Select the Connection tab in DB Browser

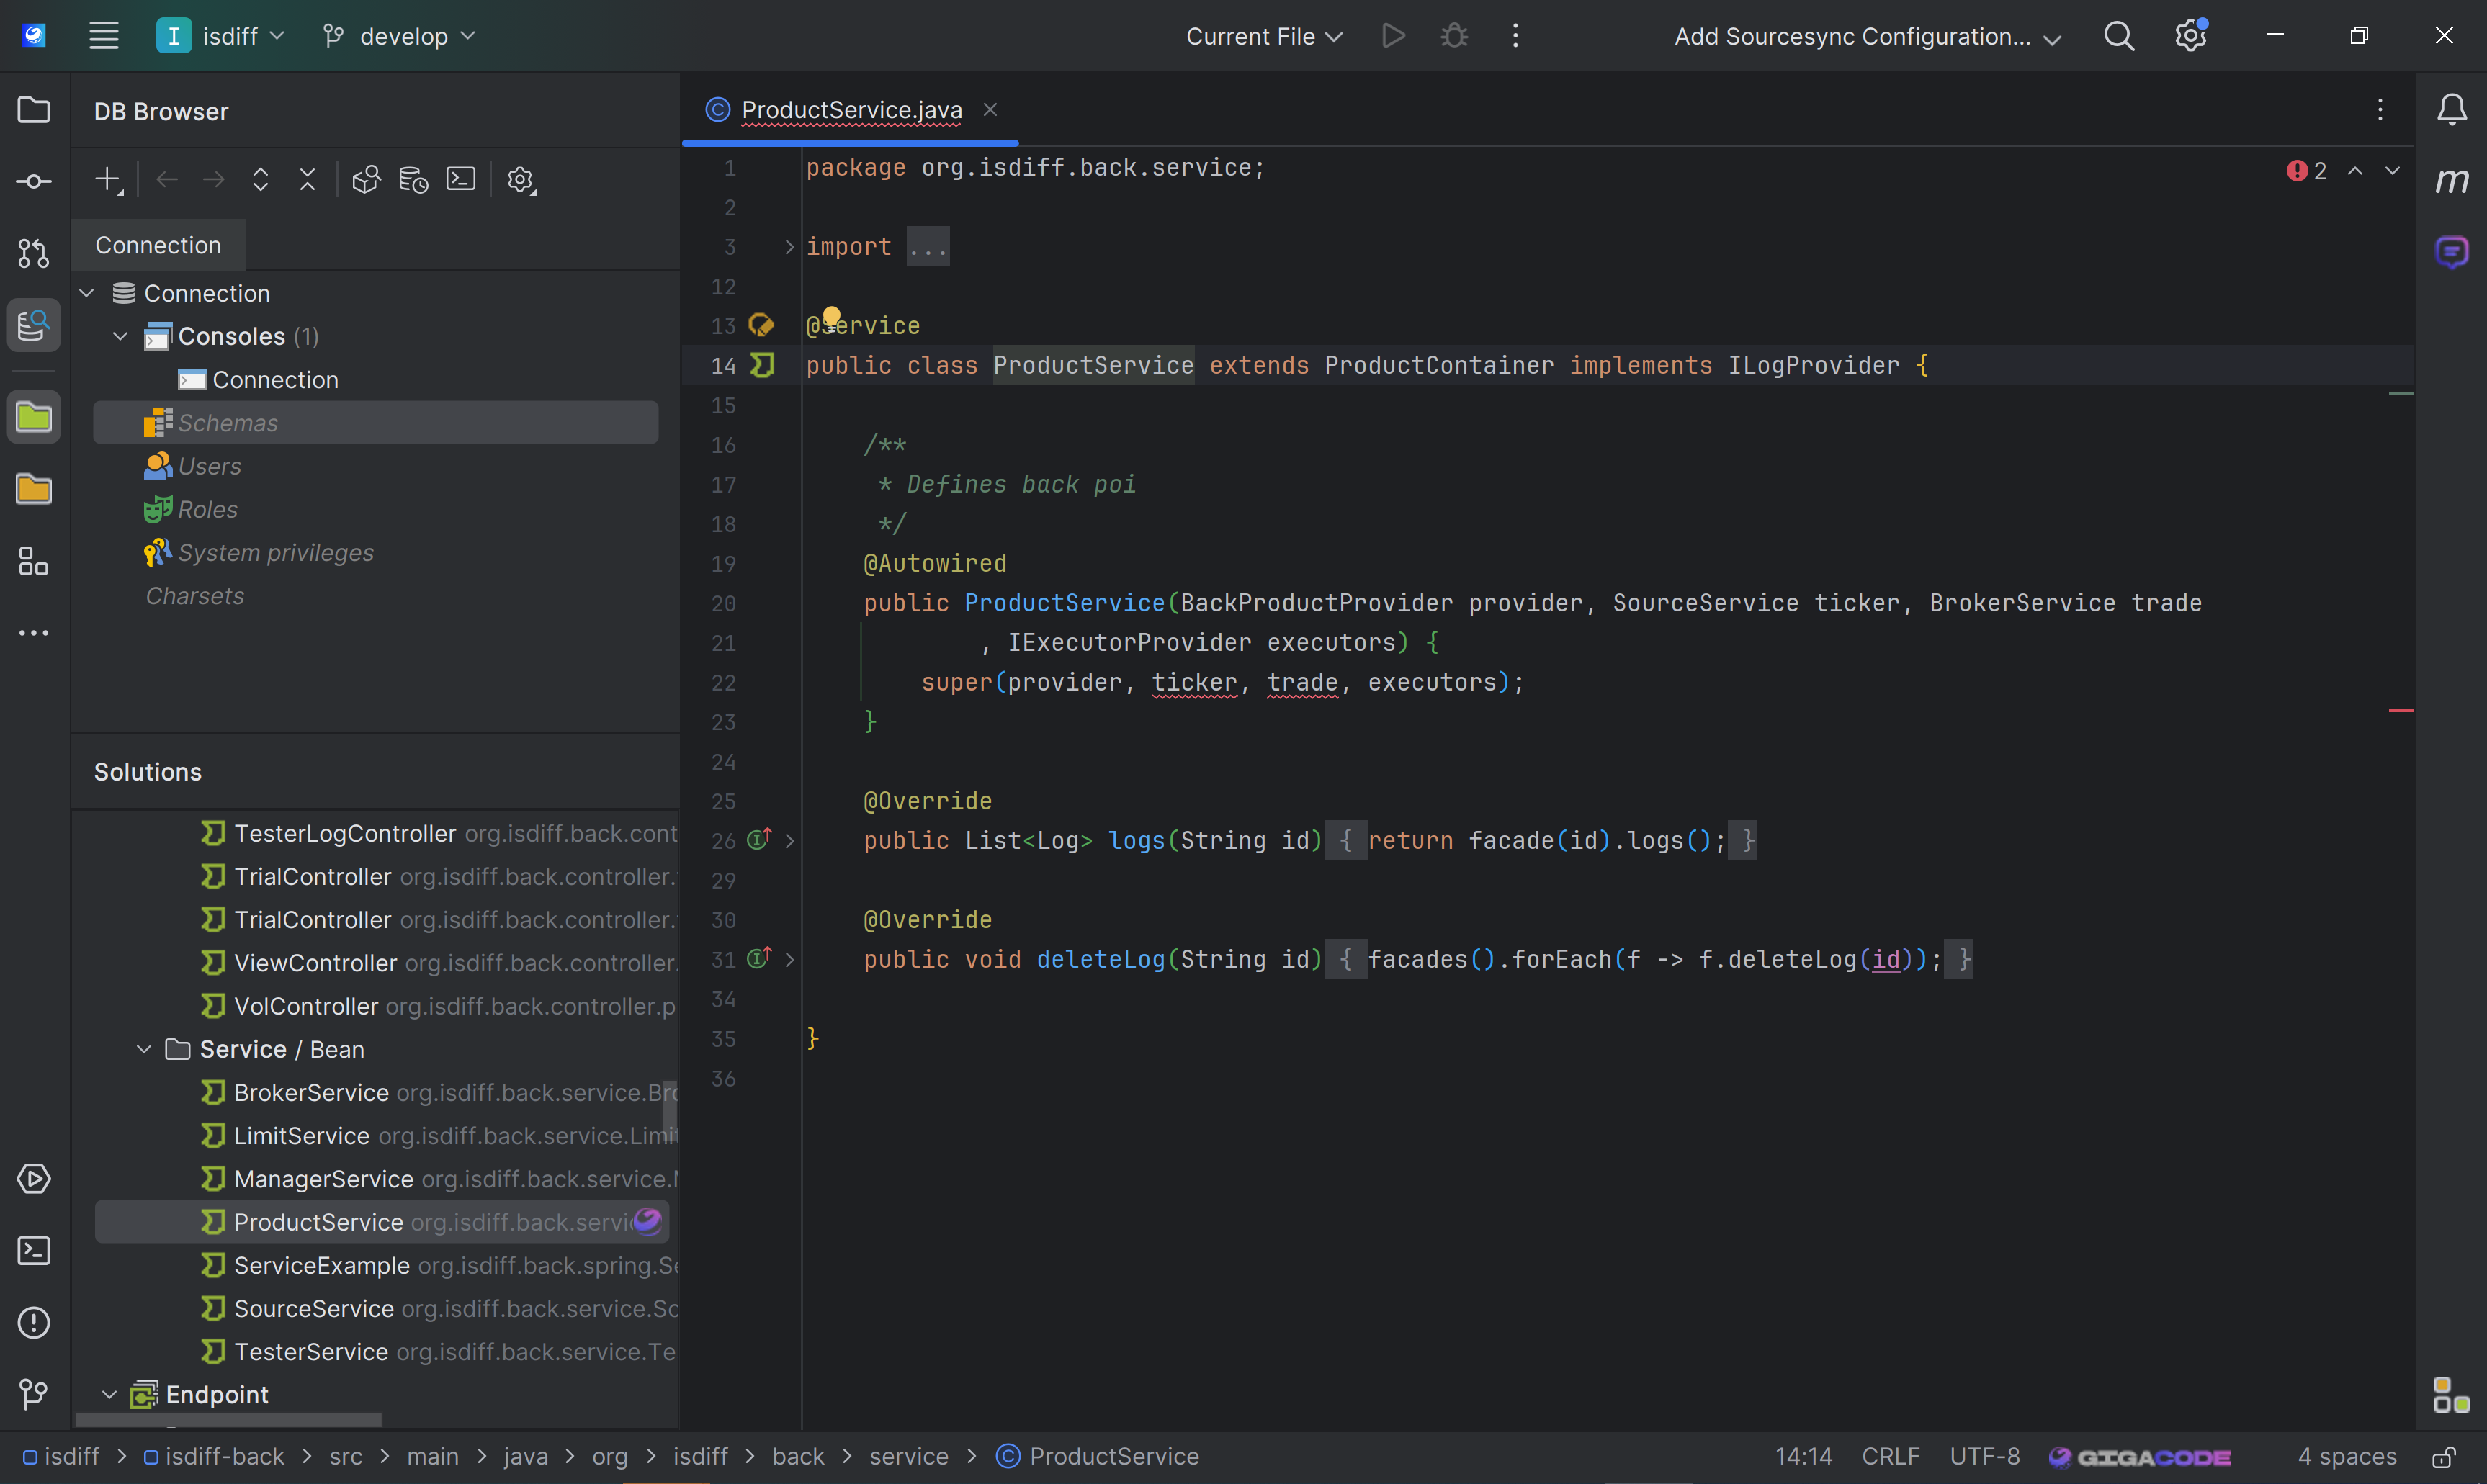tap(159, 245)
